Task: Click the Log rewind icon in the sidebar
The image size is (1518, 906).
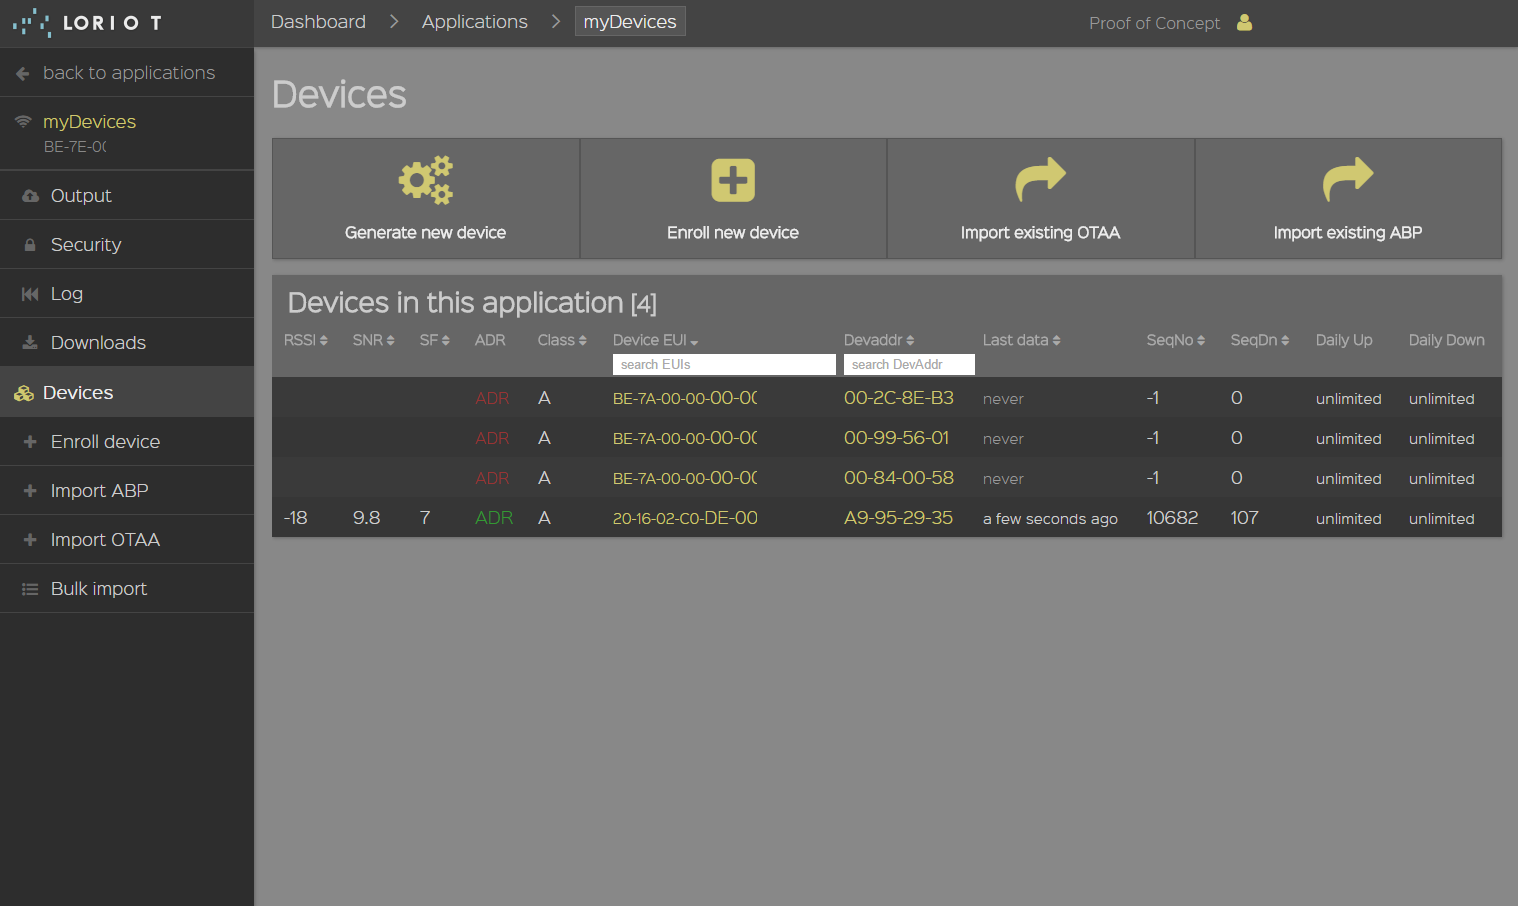Action: coord(30,294)
